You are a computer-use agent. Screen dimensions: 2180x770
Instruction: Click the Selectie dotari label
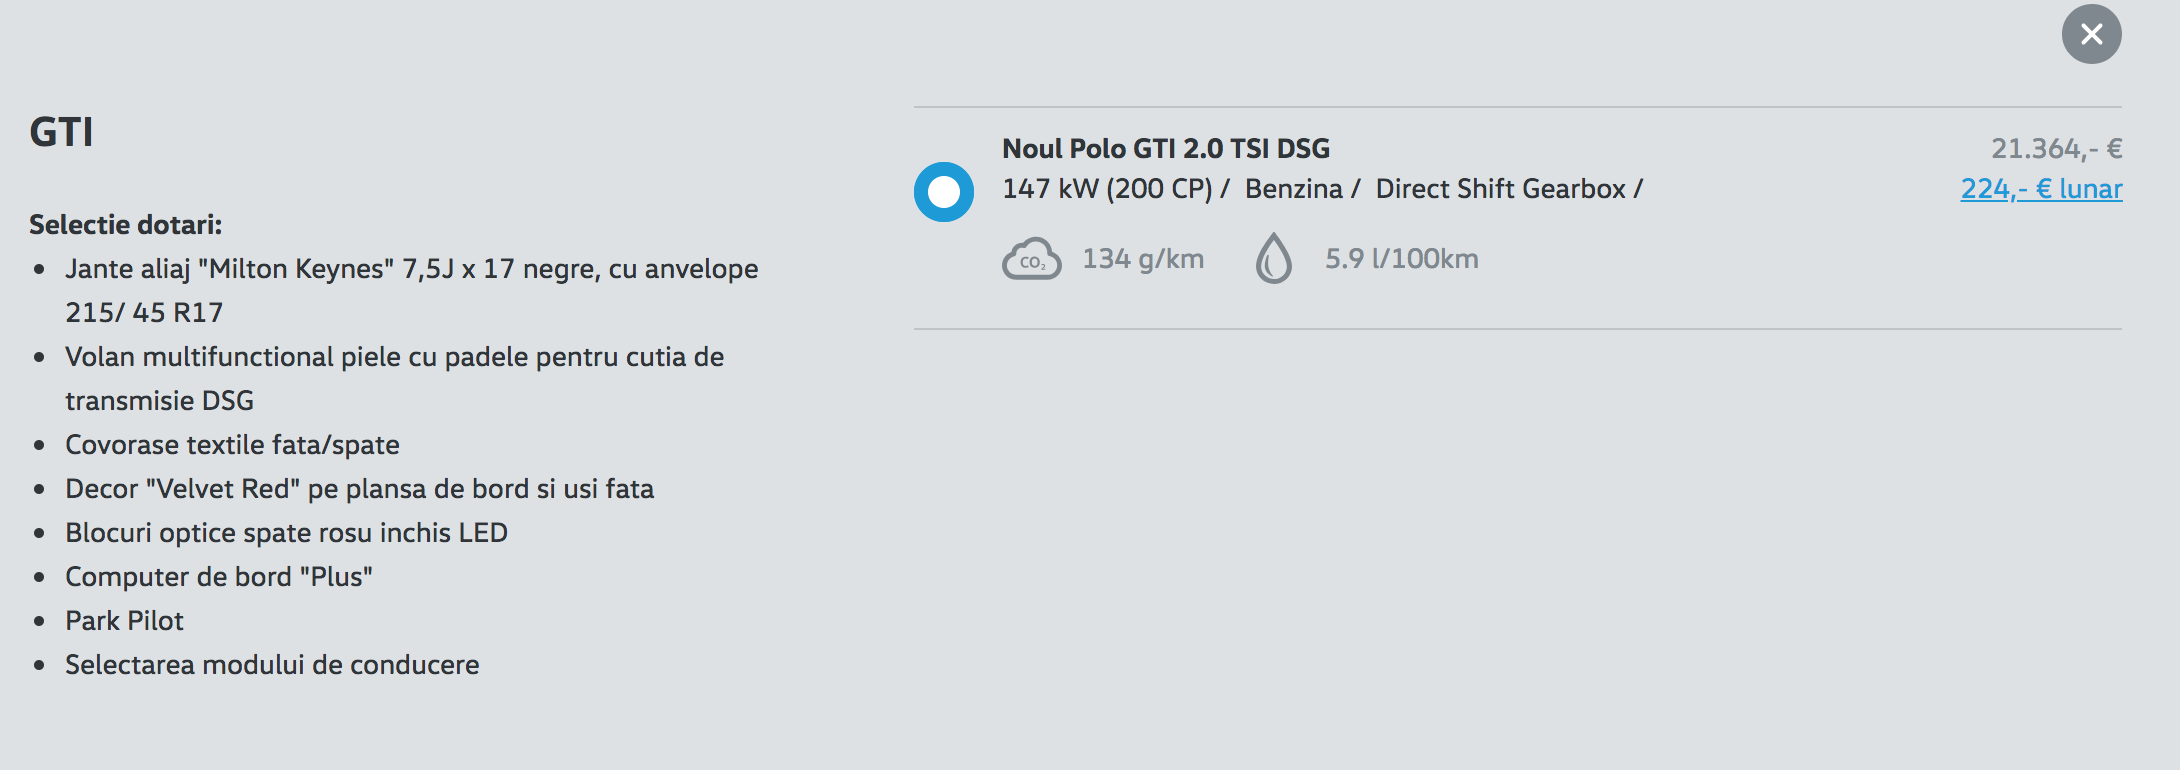click(126, 225)
